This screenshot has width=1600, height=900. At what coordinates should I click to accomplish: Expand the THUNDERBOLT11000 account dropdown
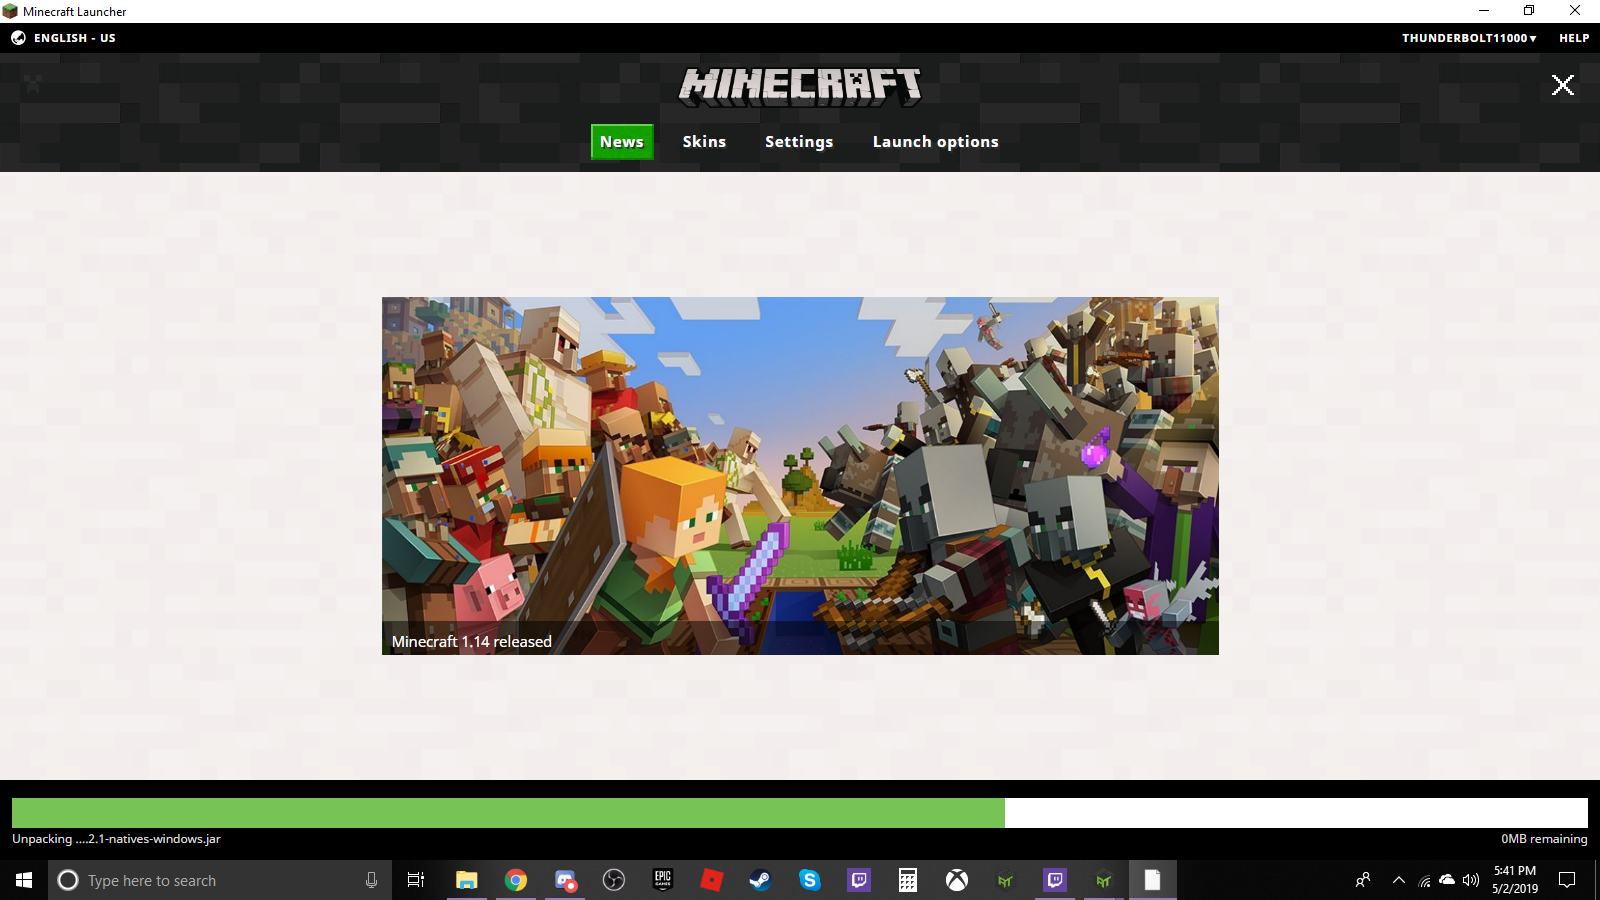pos(1469,38)
